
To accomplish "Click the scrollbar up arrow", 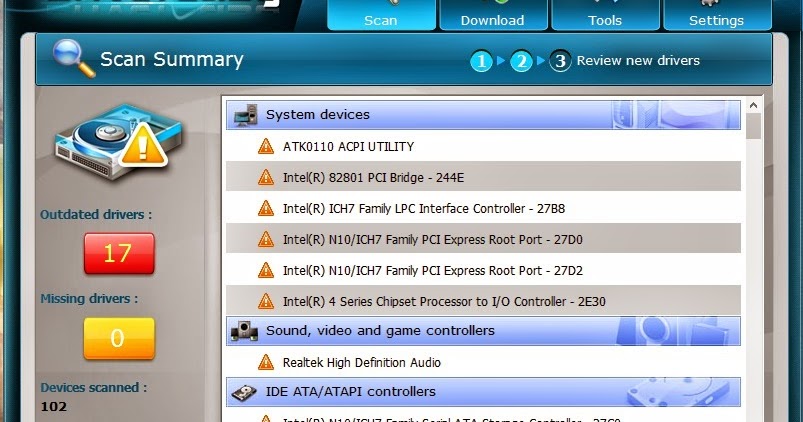I will (x=753, y=105).
